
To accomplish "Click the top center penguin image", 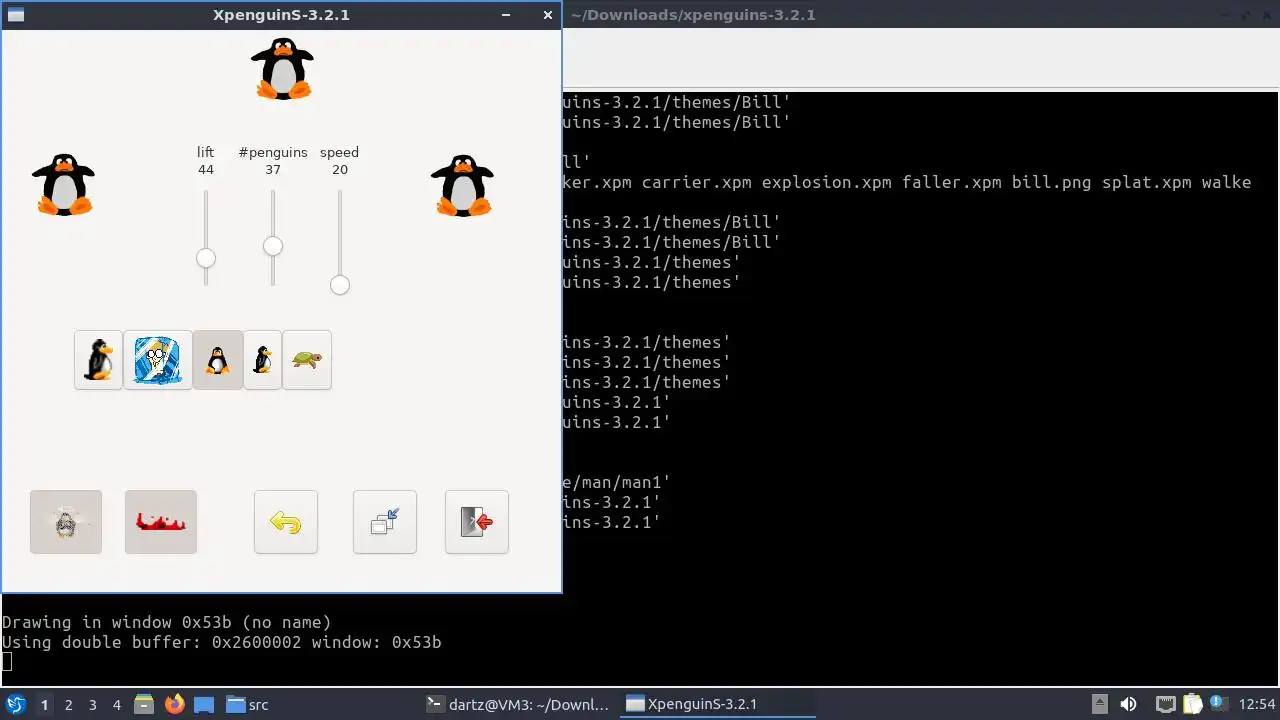I will pos(283,69).
